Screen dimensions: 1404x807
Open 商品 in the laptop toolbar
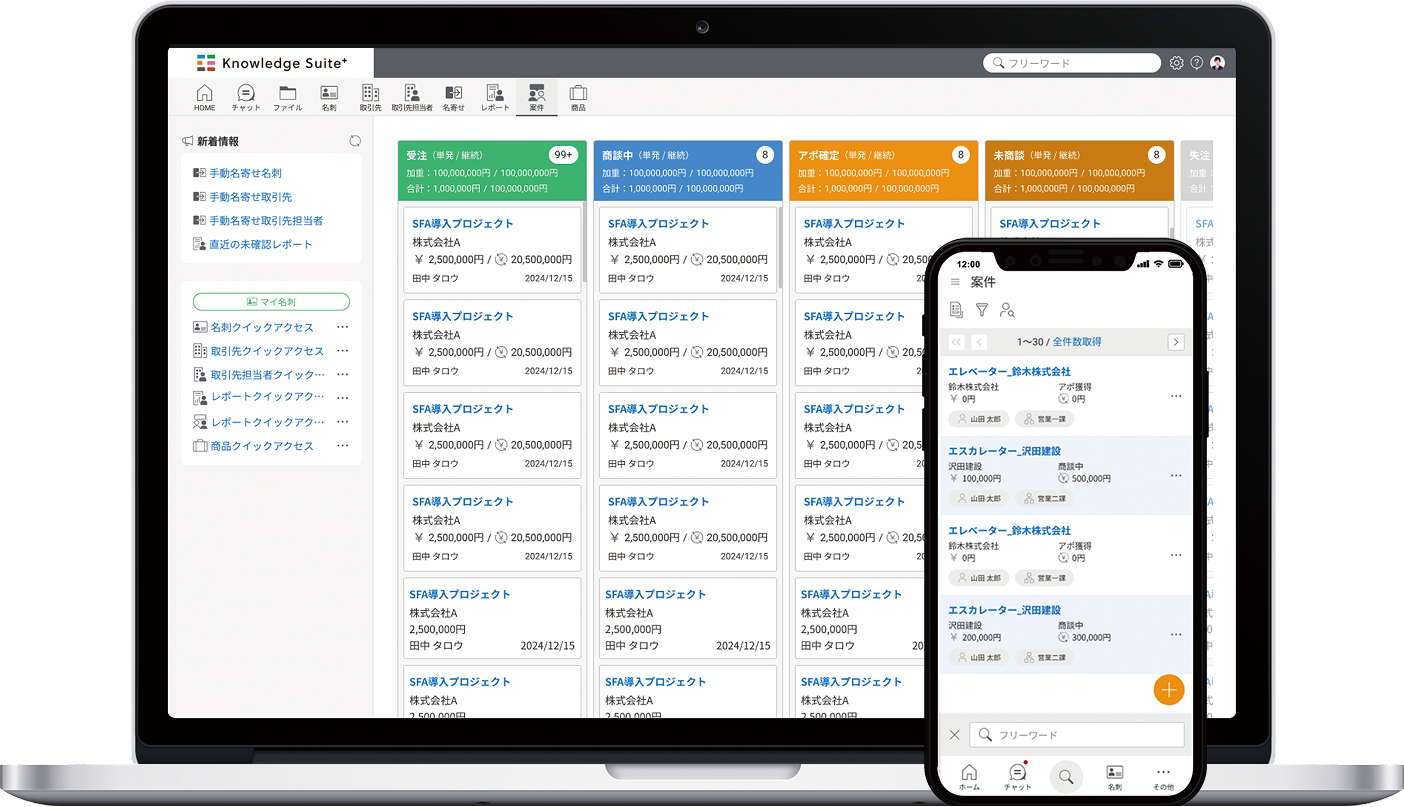point(578,97)
